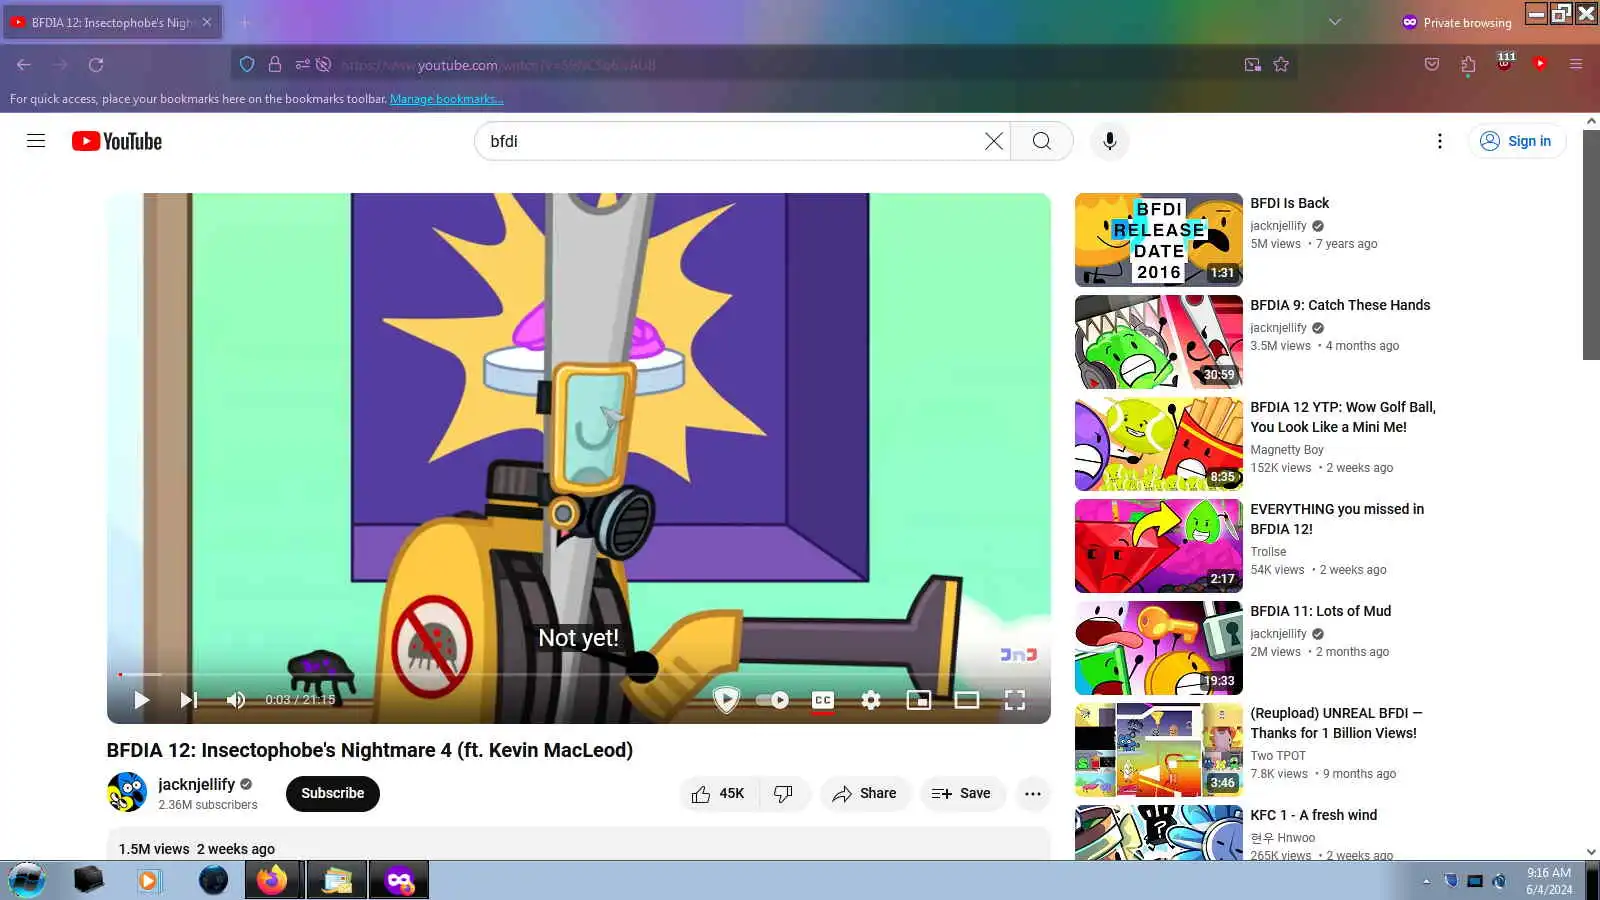
Task: Toggle closed captions CC button
Action: [823, 700]
